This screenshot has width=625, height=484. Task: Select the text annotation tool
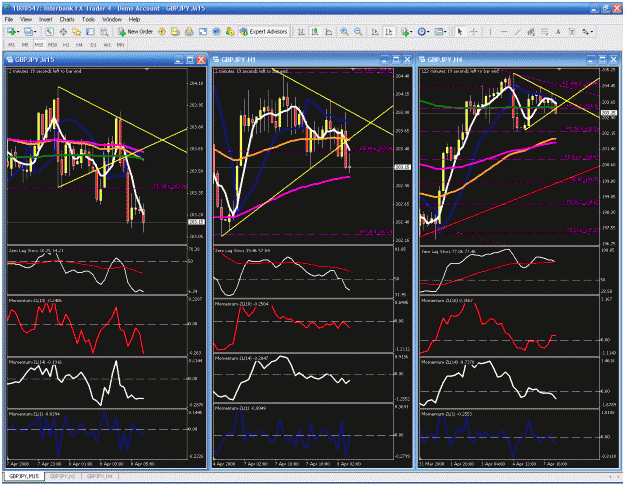[x=558, y=31]
